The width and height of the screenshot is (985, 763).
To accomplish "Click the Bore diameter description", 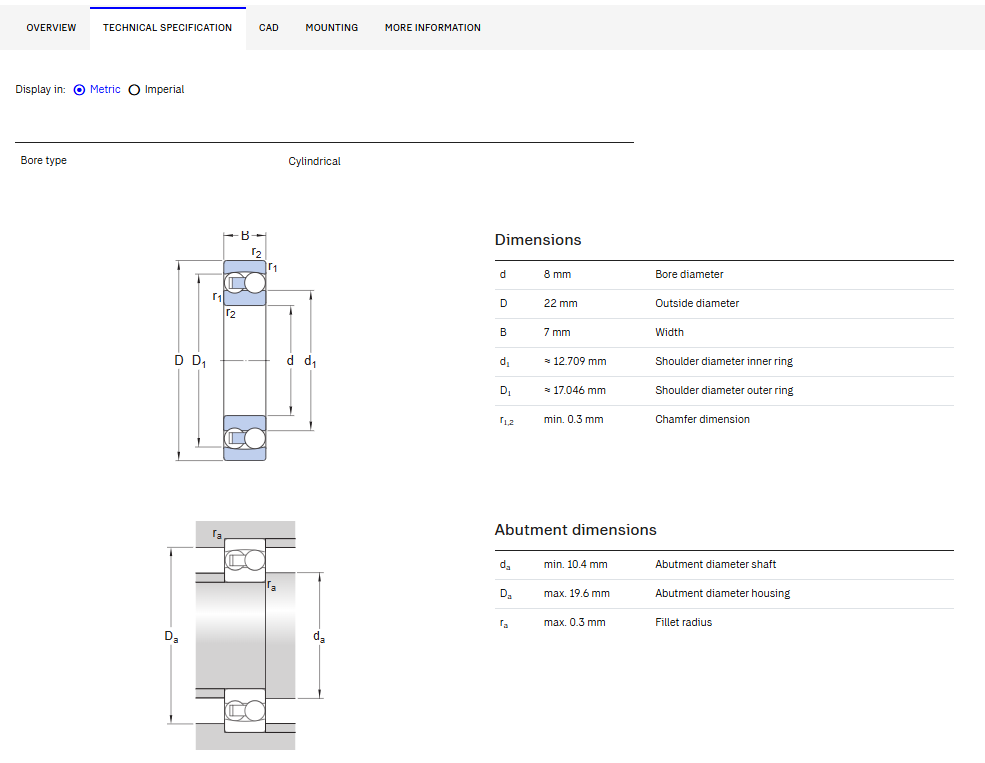I will pyautogui.click(x=689, y=274).
